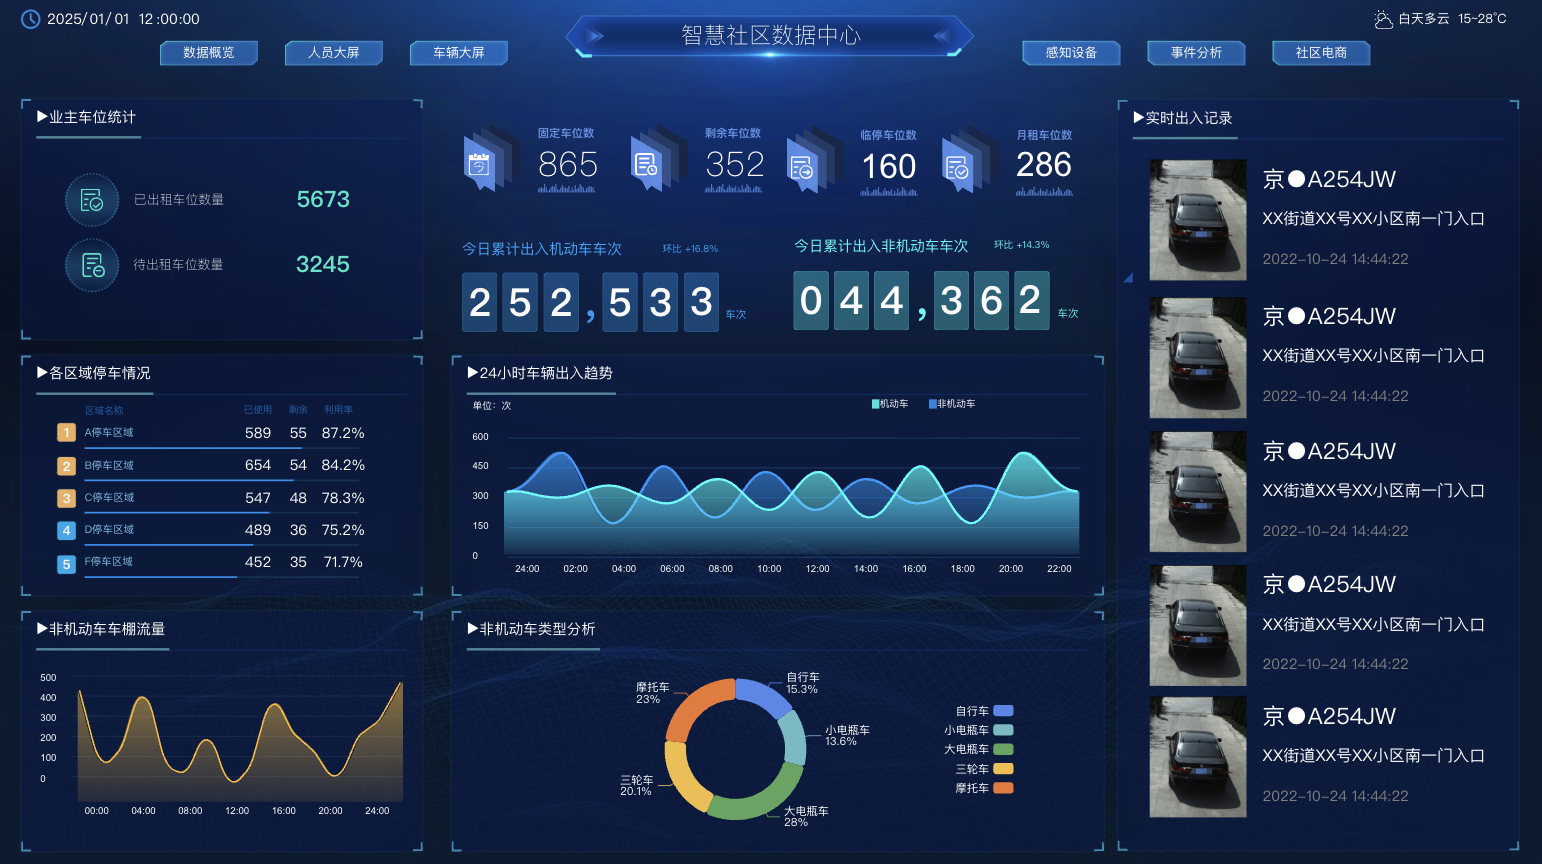The height and width of the screenshot is (864, 1542).
Task: Switch to the 车辆大屏 tab
Action: pyautogui.click(x=458, y=53)
